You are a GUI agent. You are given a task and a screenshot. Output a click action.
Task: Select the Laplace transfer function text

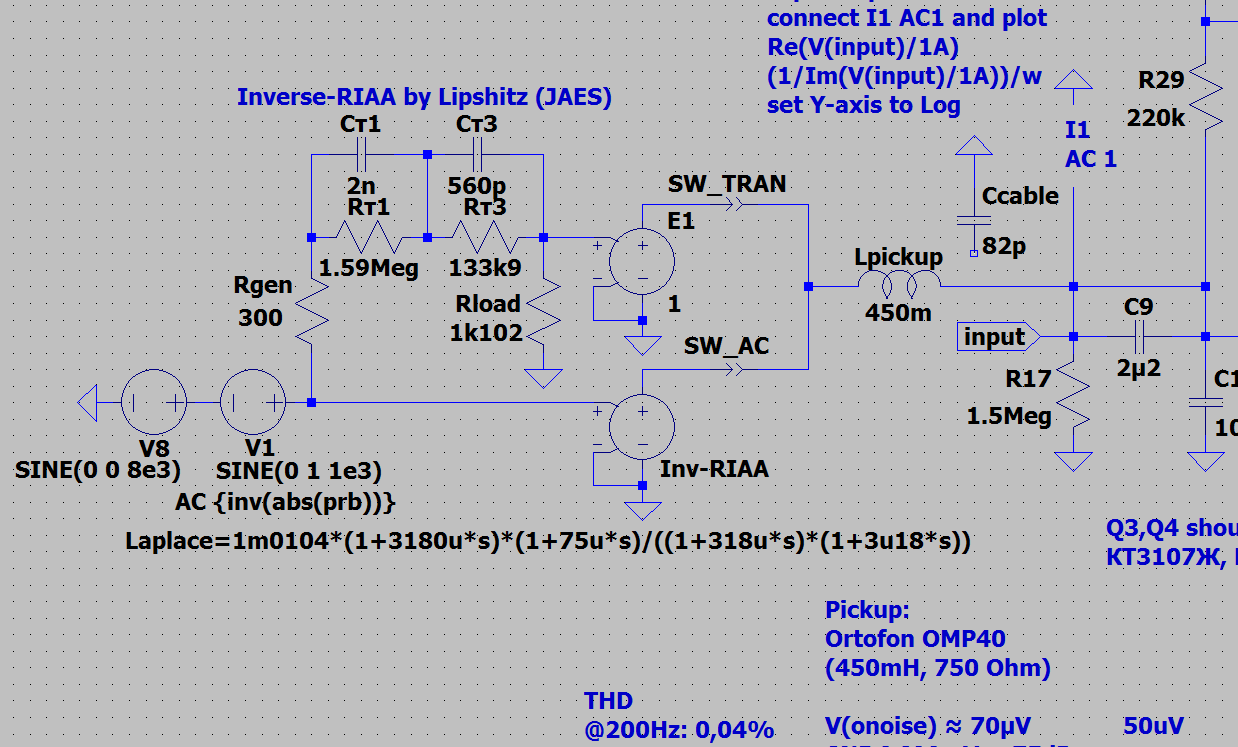point(548,542)
